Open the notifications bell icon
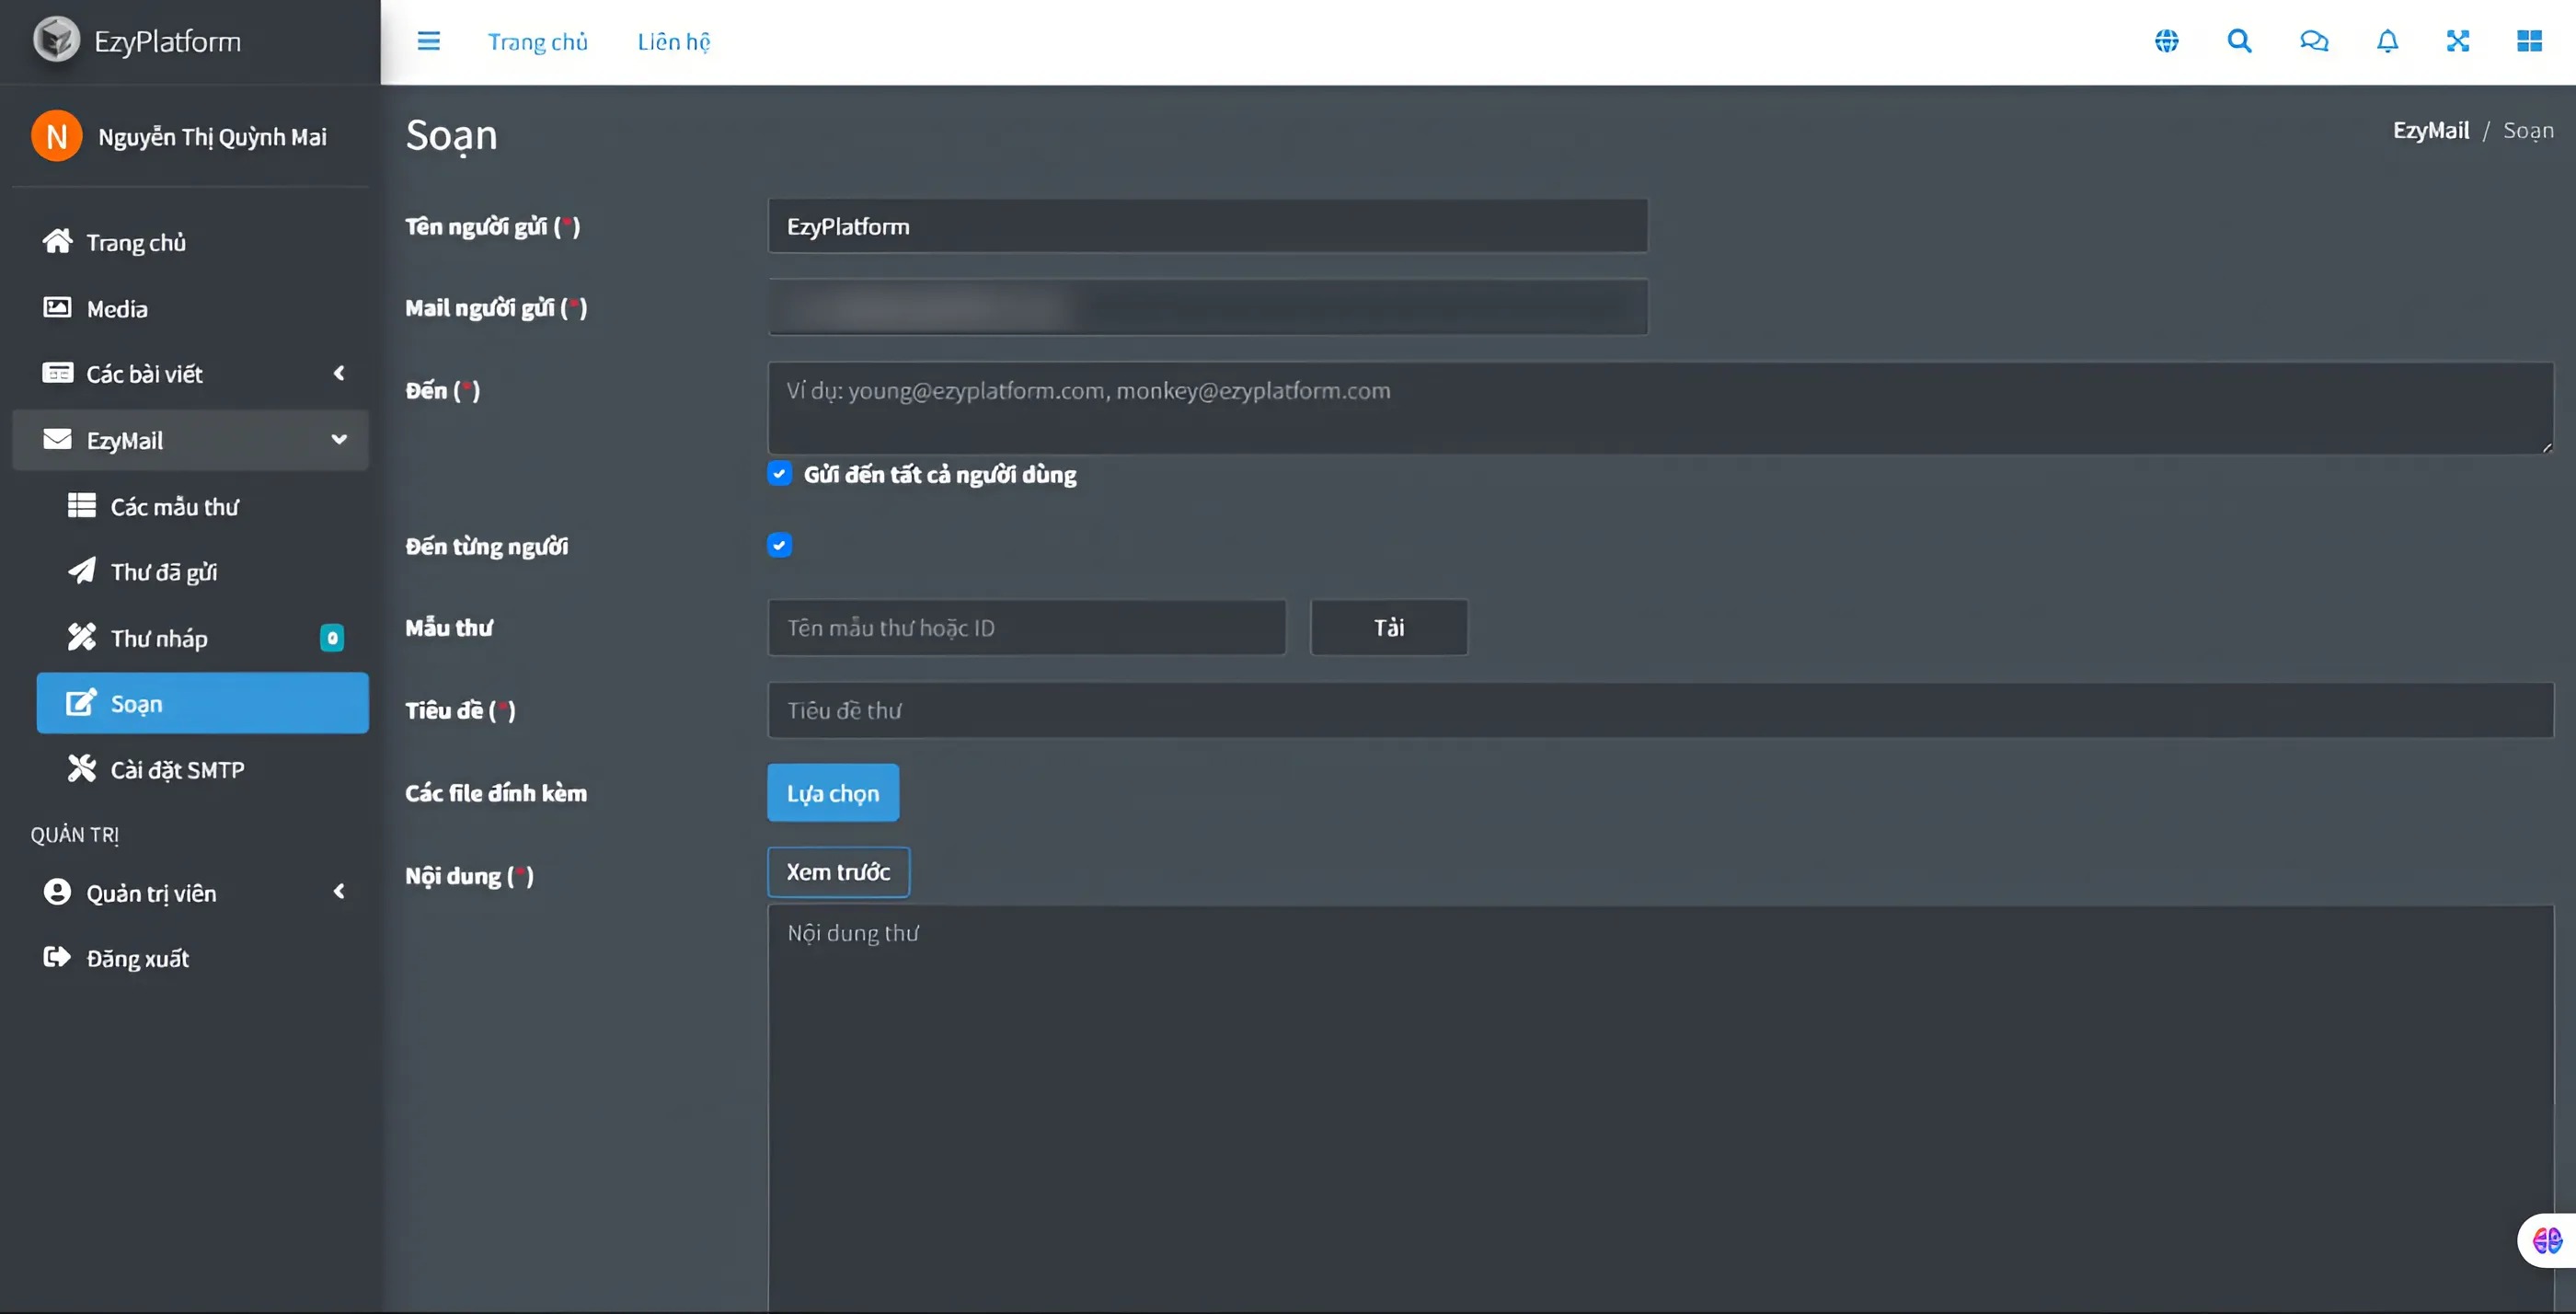The width and height of the screenshot is (2576, 1314). (x=2387, y=41)
